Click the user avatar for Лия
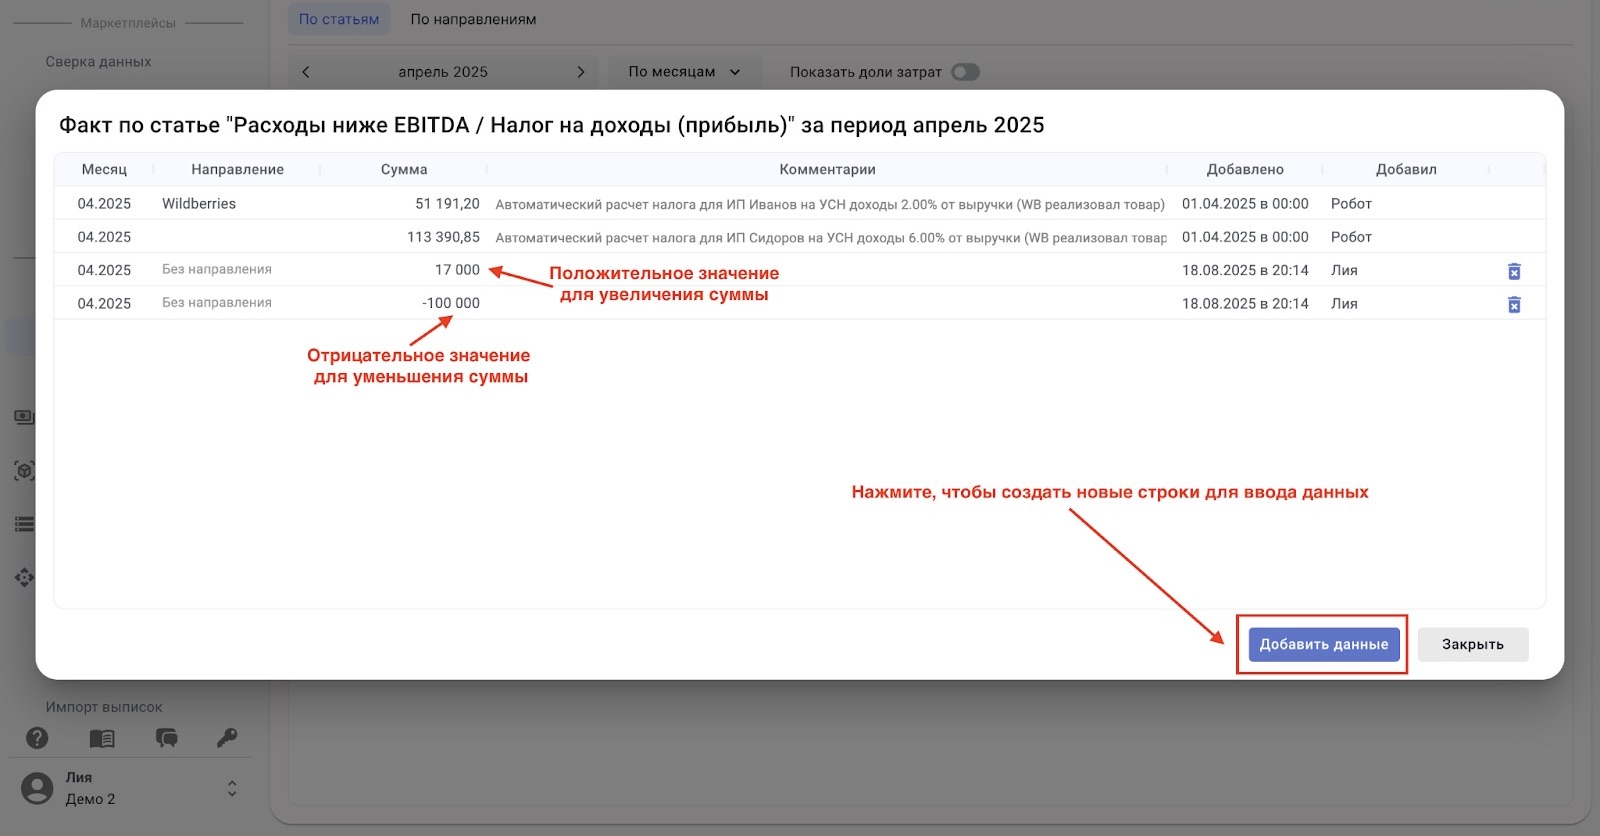The image size is (1600, 836). [x=37, y=788]
